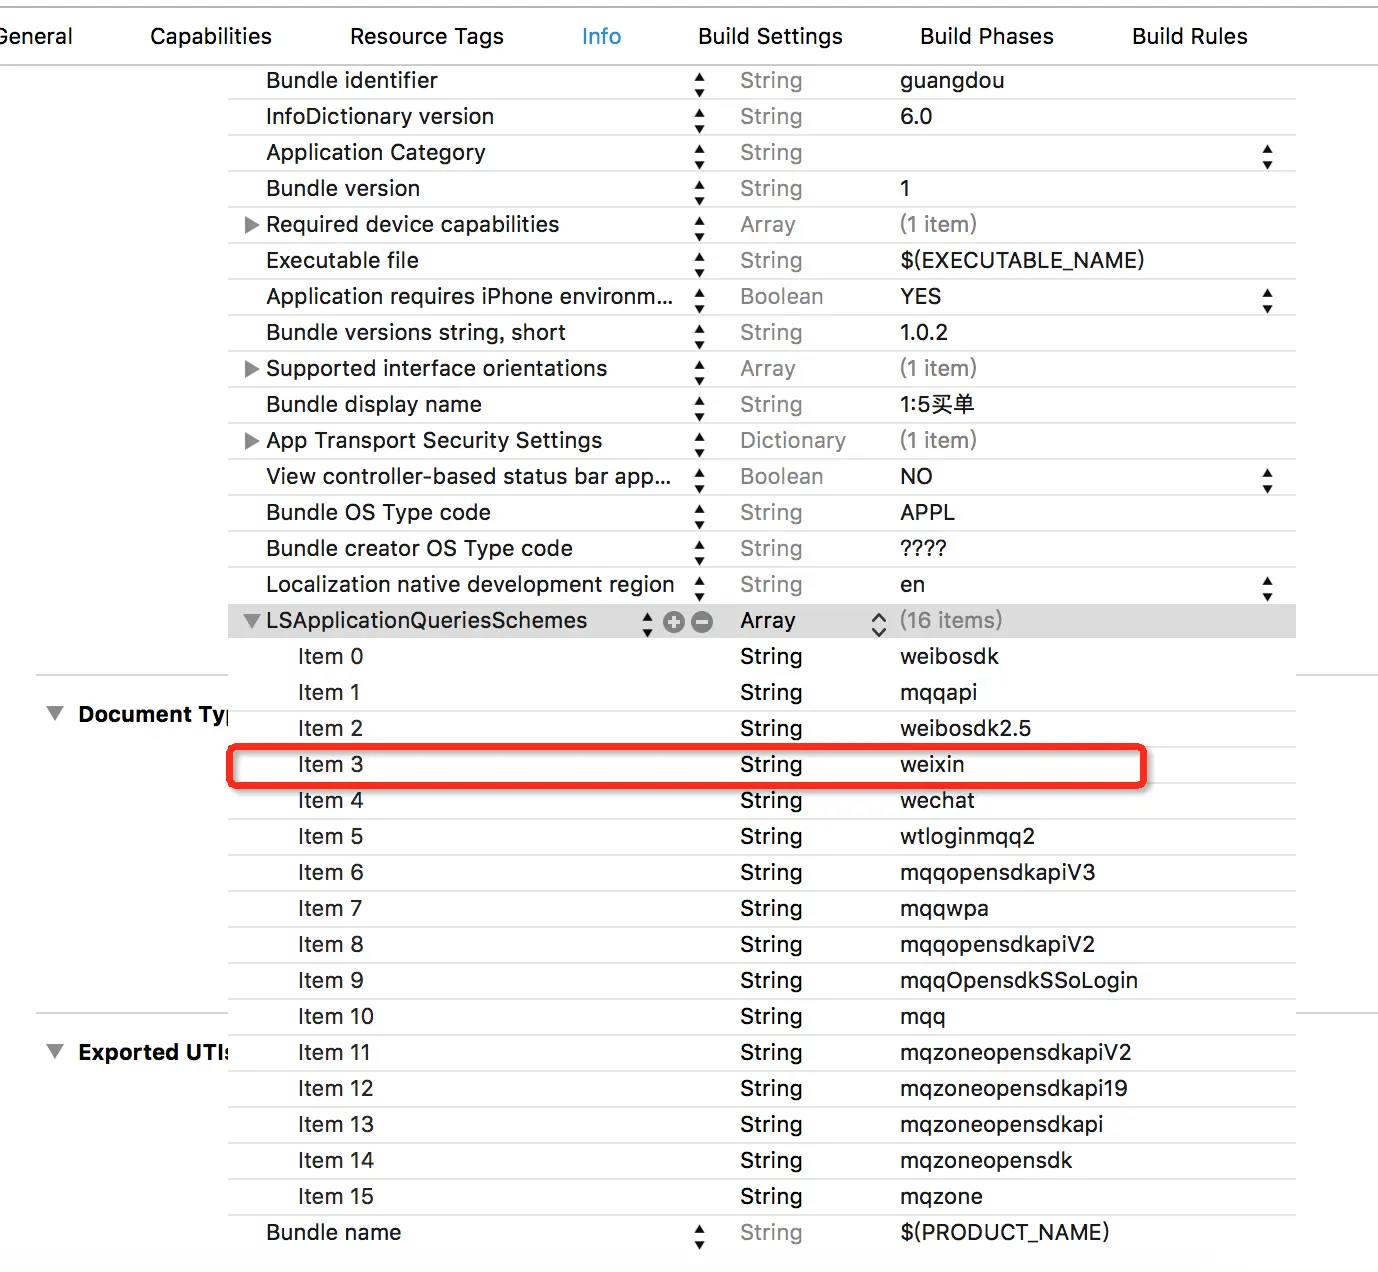Open Build Settings tab

[x=770, y=36]
